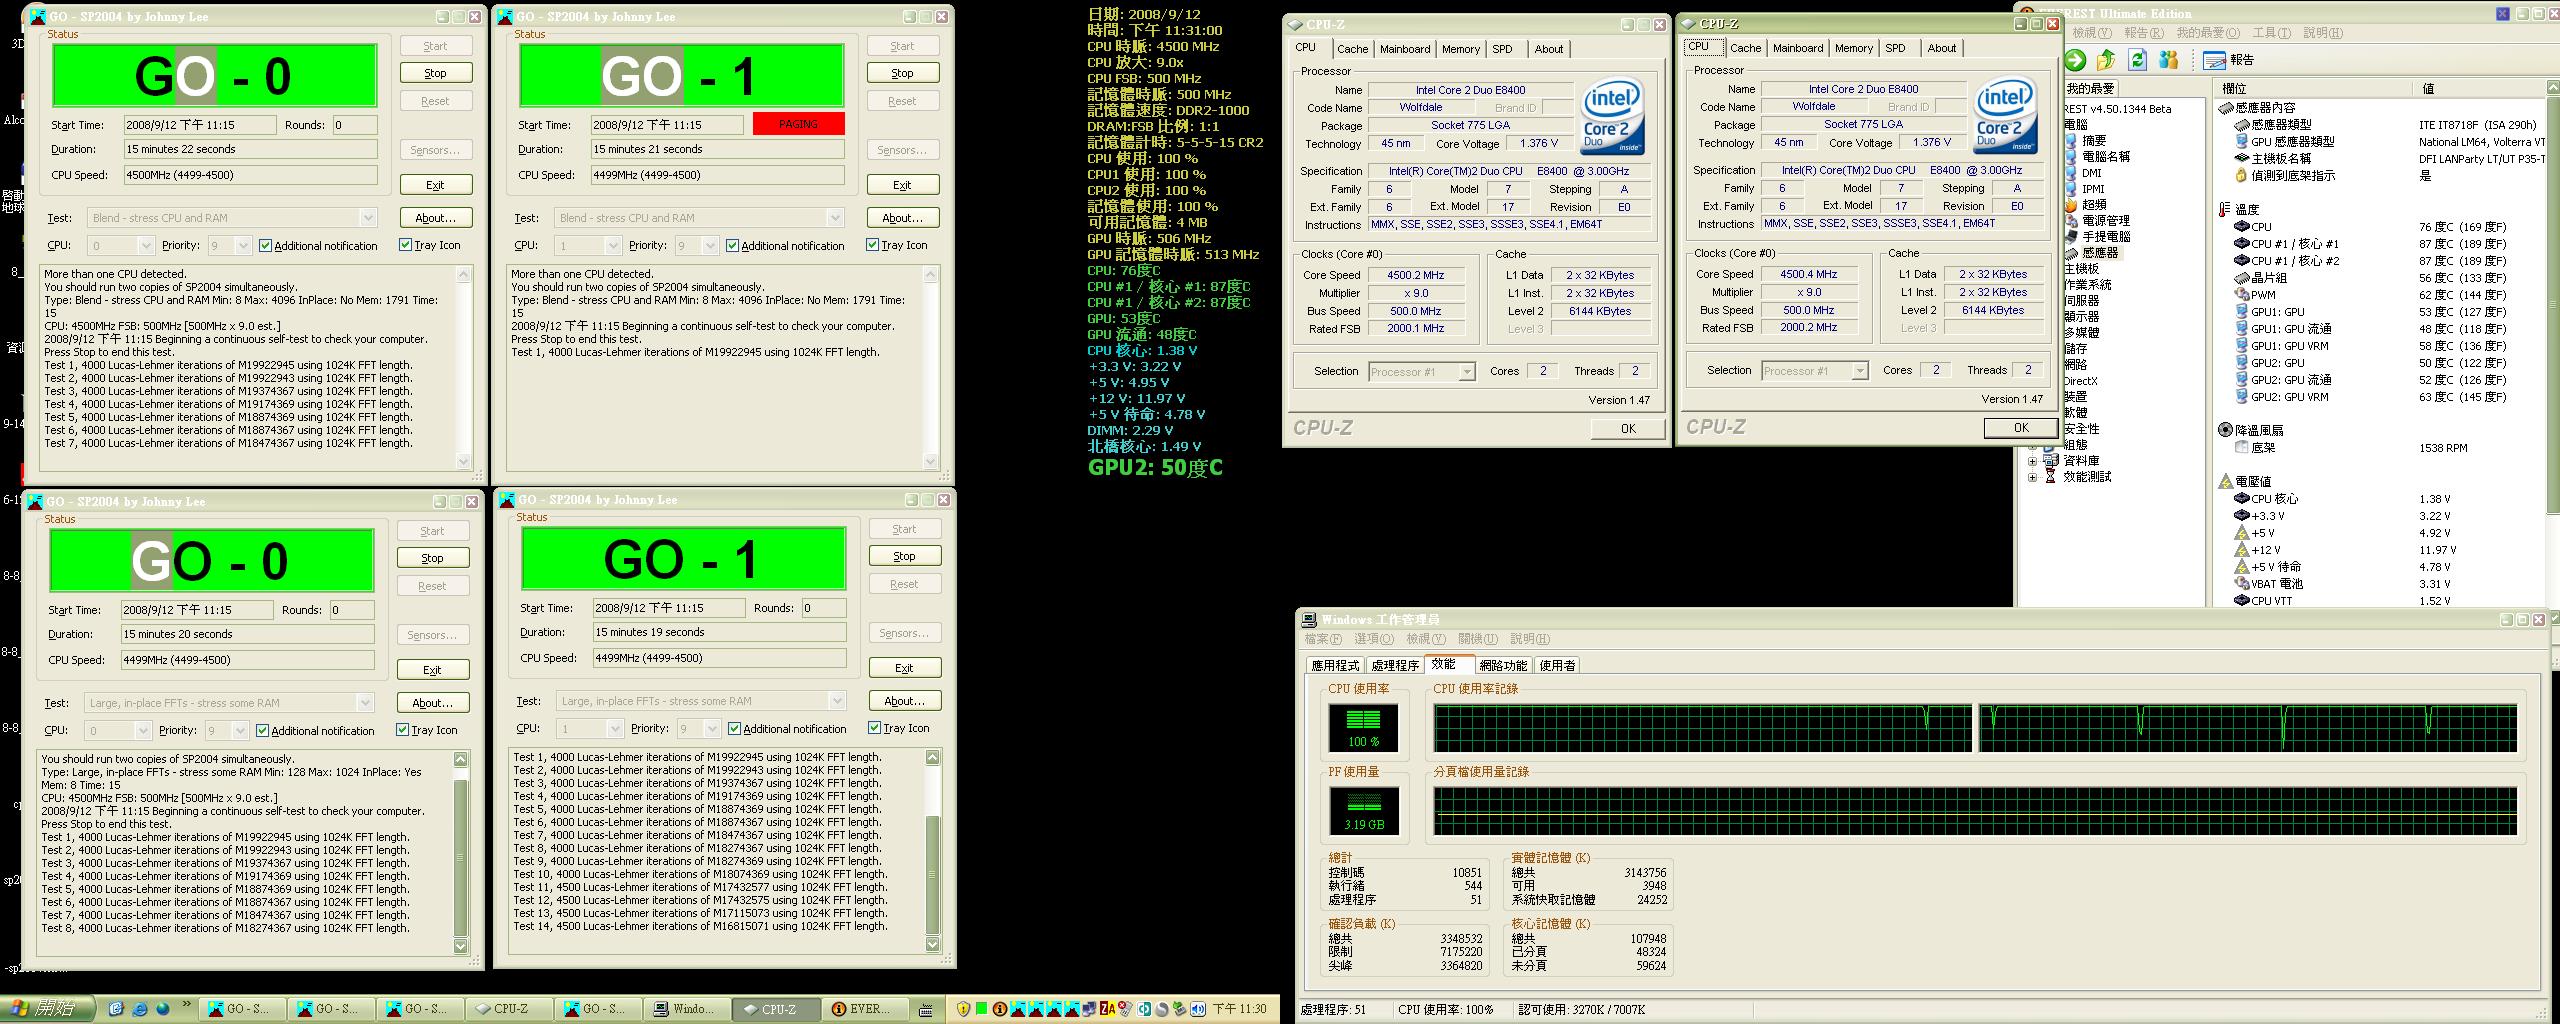The height and width of the screenshot is (1024, 2560).
Task: Click Intel Core 2 Duo logo in front CPU-Z
Action: 2003,116
